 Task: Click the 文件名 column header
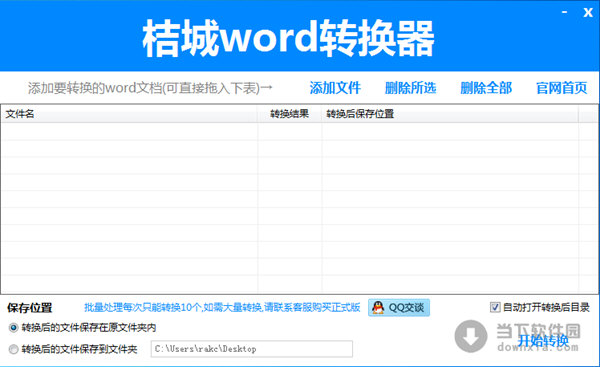coord(129,114)
